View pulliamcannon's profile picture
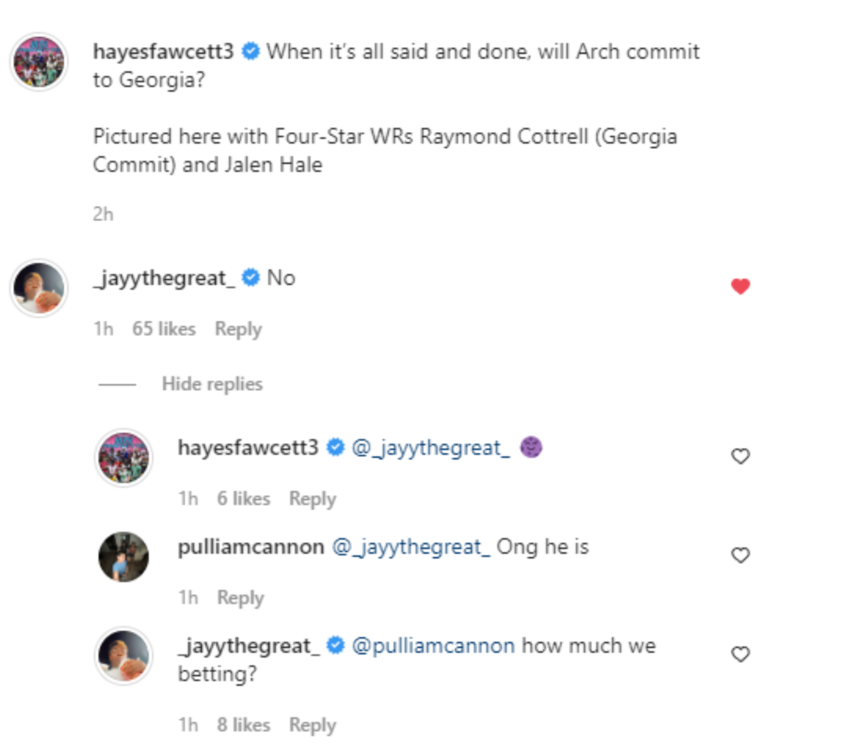The width and height of the screenshot is (862, 750). [123, 557]
